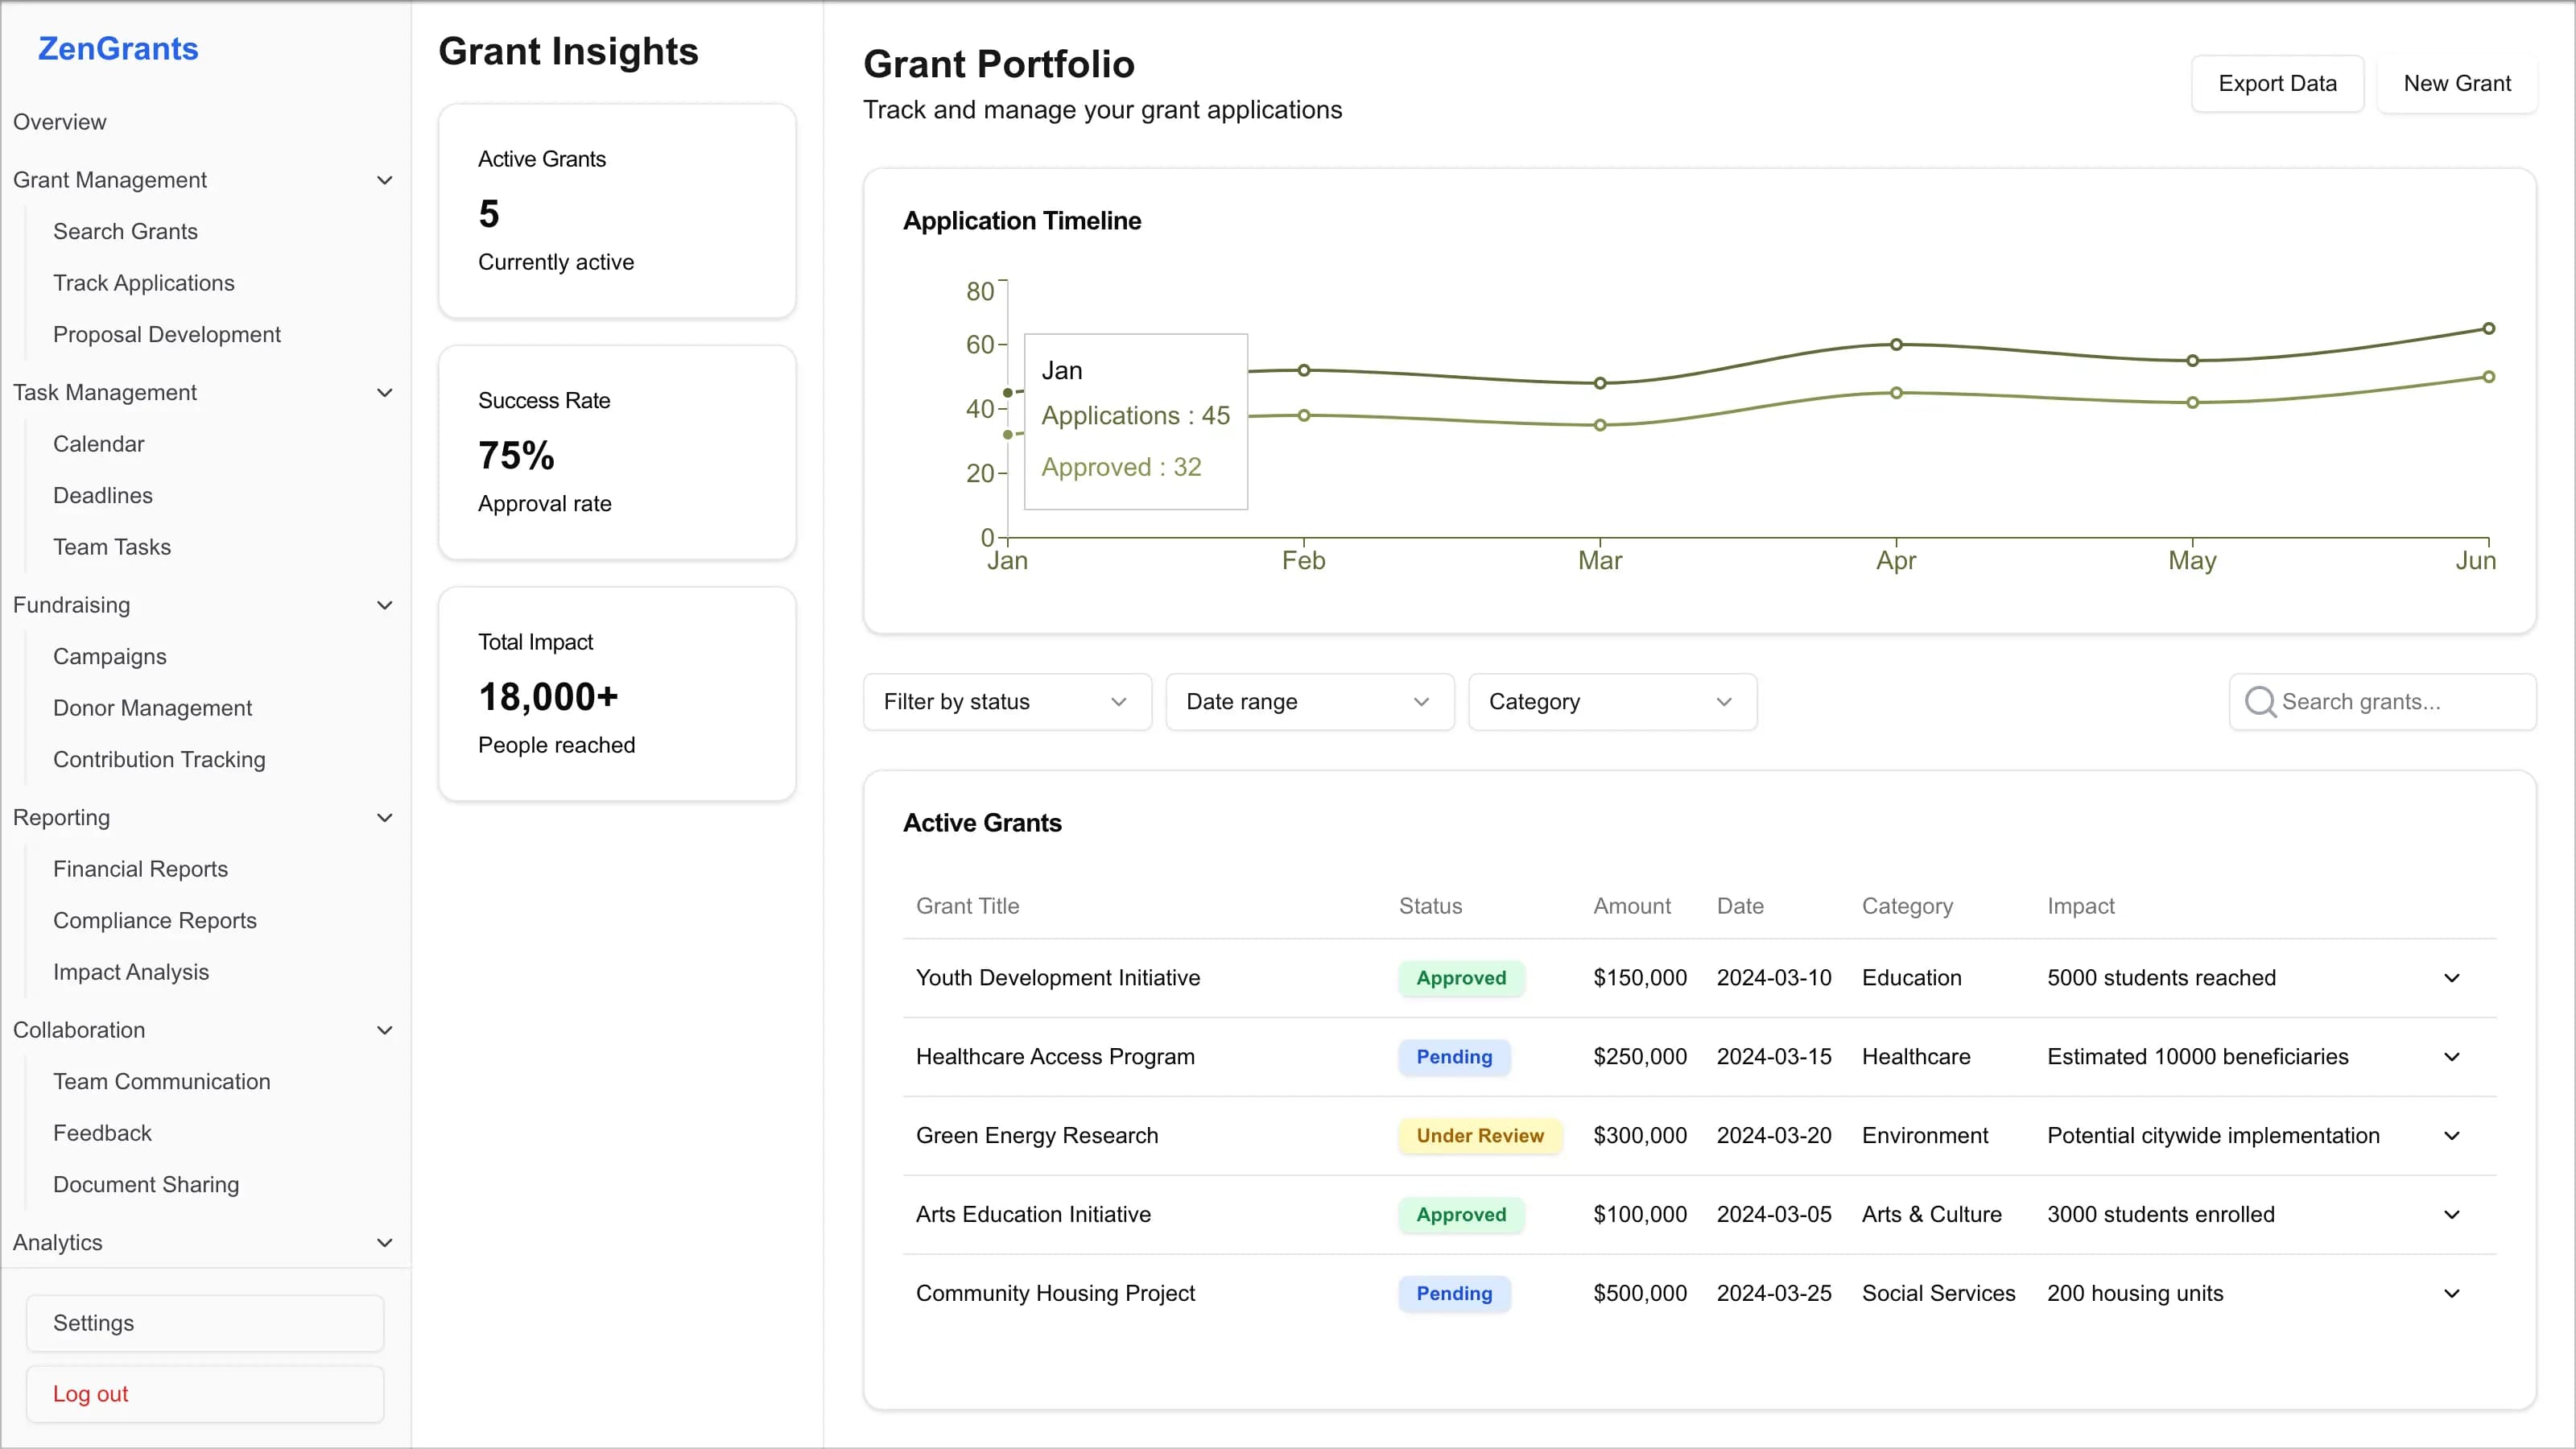Screen dimensions: 2576x1449
Task: Expand the Arts Education Initiative row
Action: (2451, 1215)
